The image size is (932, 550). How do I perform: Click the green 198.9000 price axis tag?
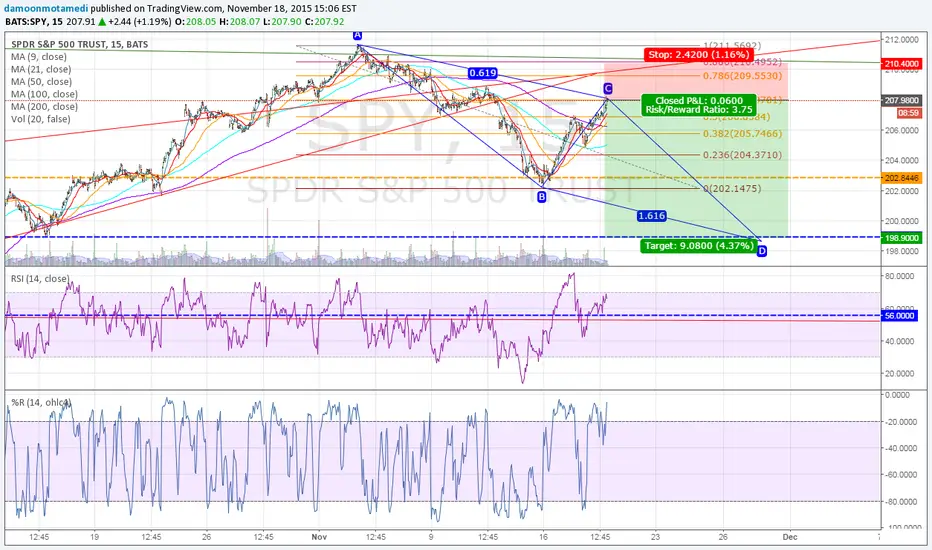tap(902, 238)
